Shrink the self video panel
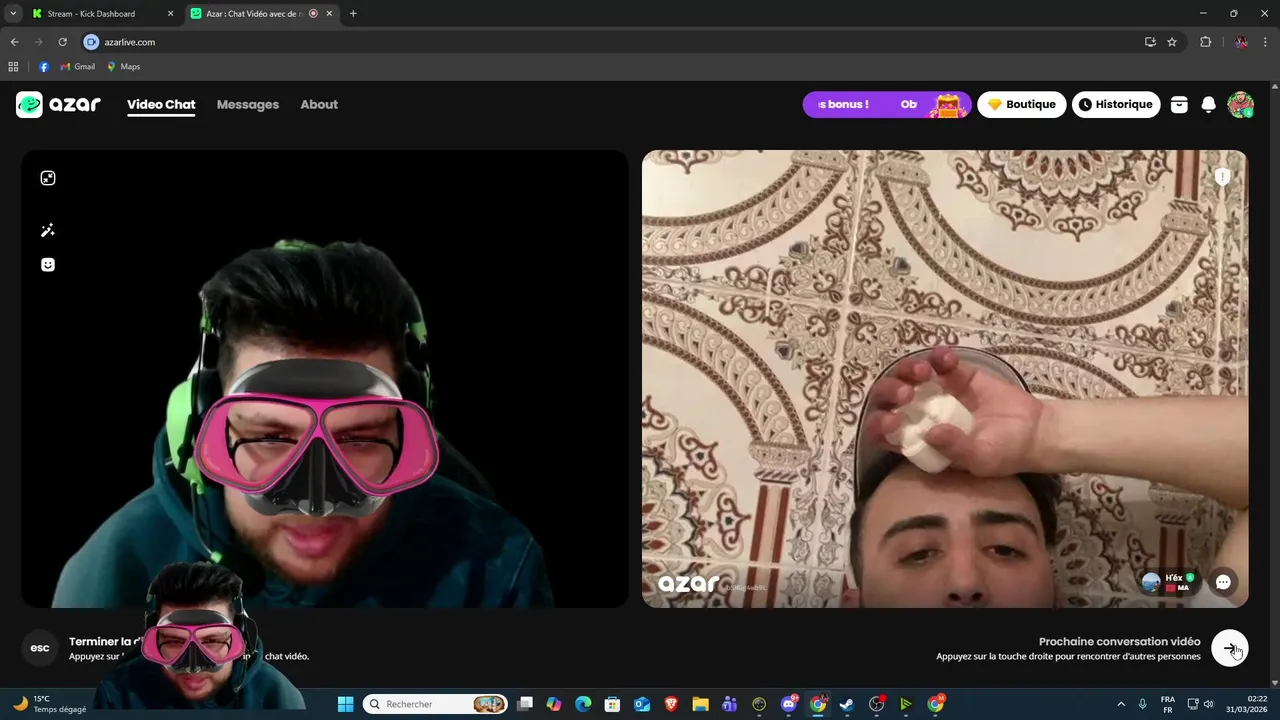Viewport: 1280px width, 720px height. [x=48, y=178]
